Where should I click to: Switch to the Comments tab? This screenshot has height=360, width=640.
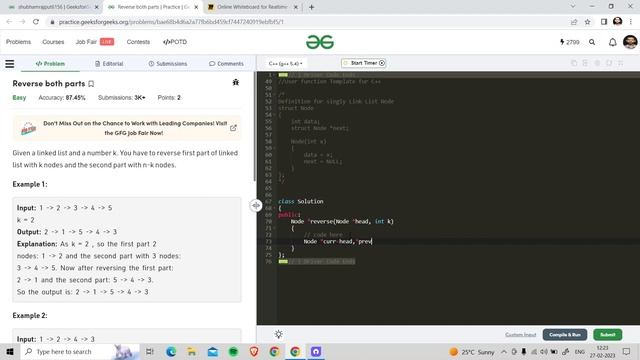226,64
